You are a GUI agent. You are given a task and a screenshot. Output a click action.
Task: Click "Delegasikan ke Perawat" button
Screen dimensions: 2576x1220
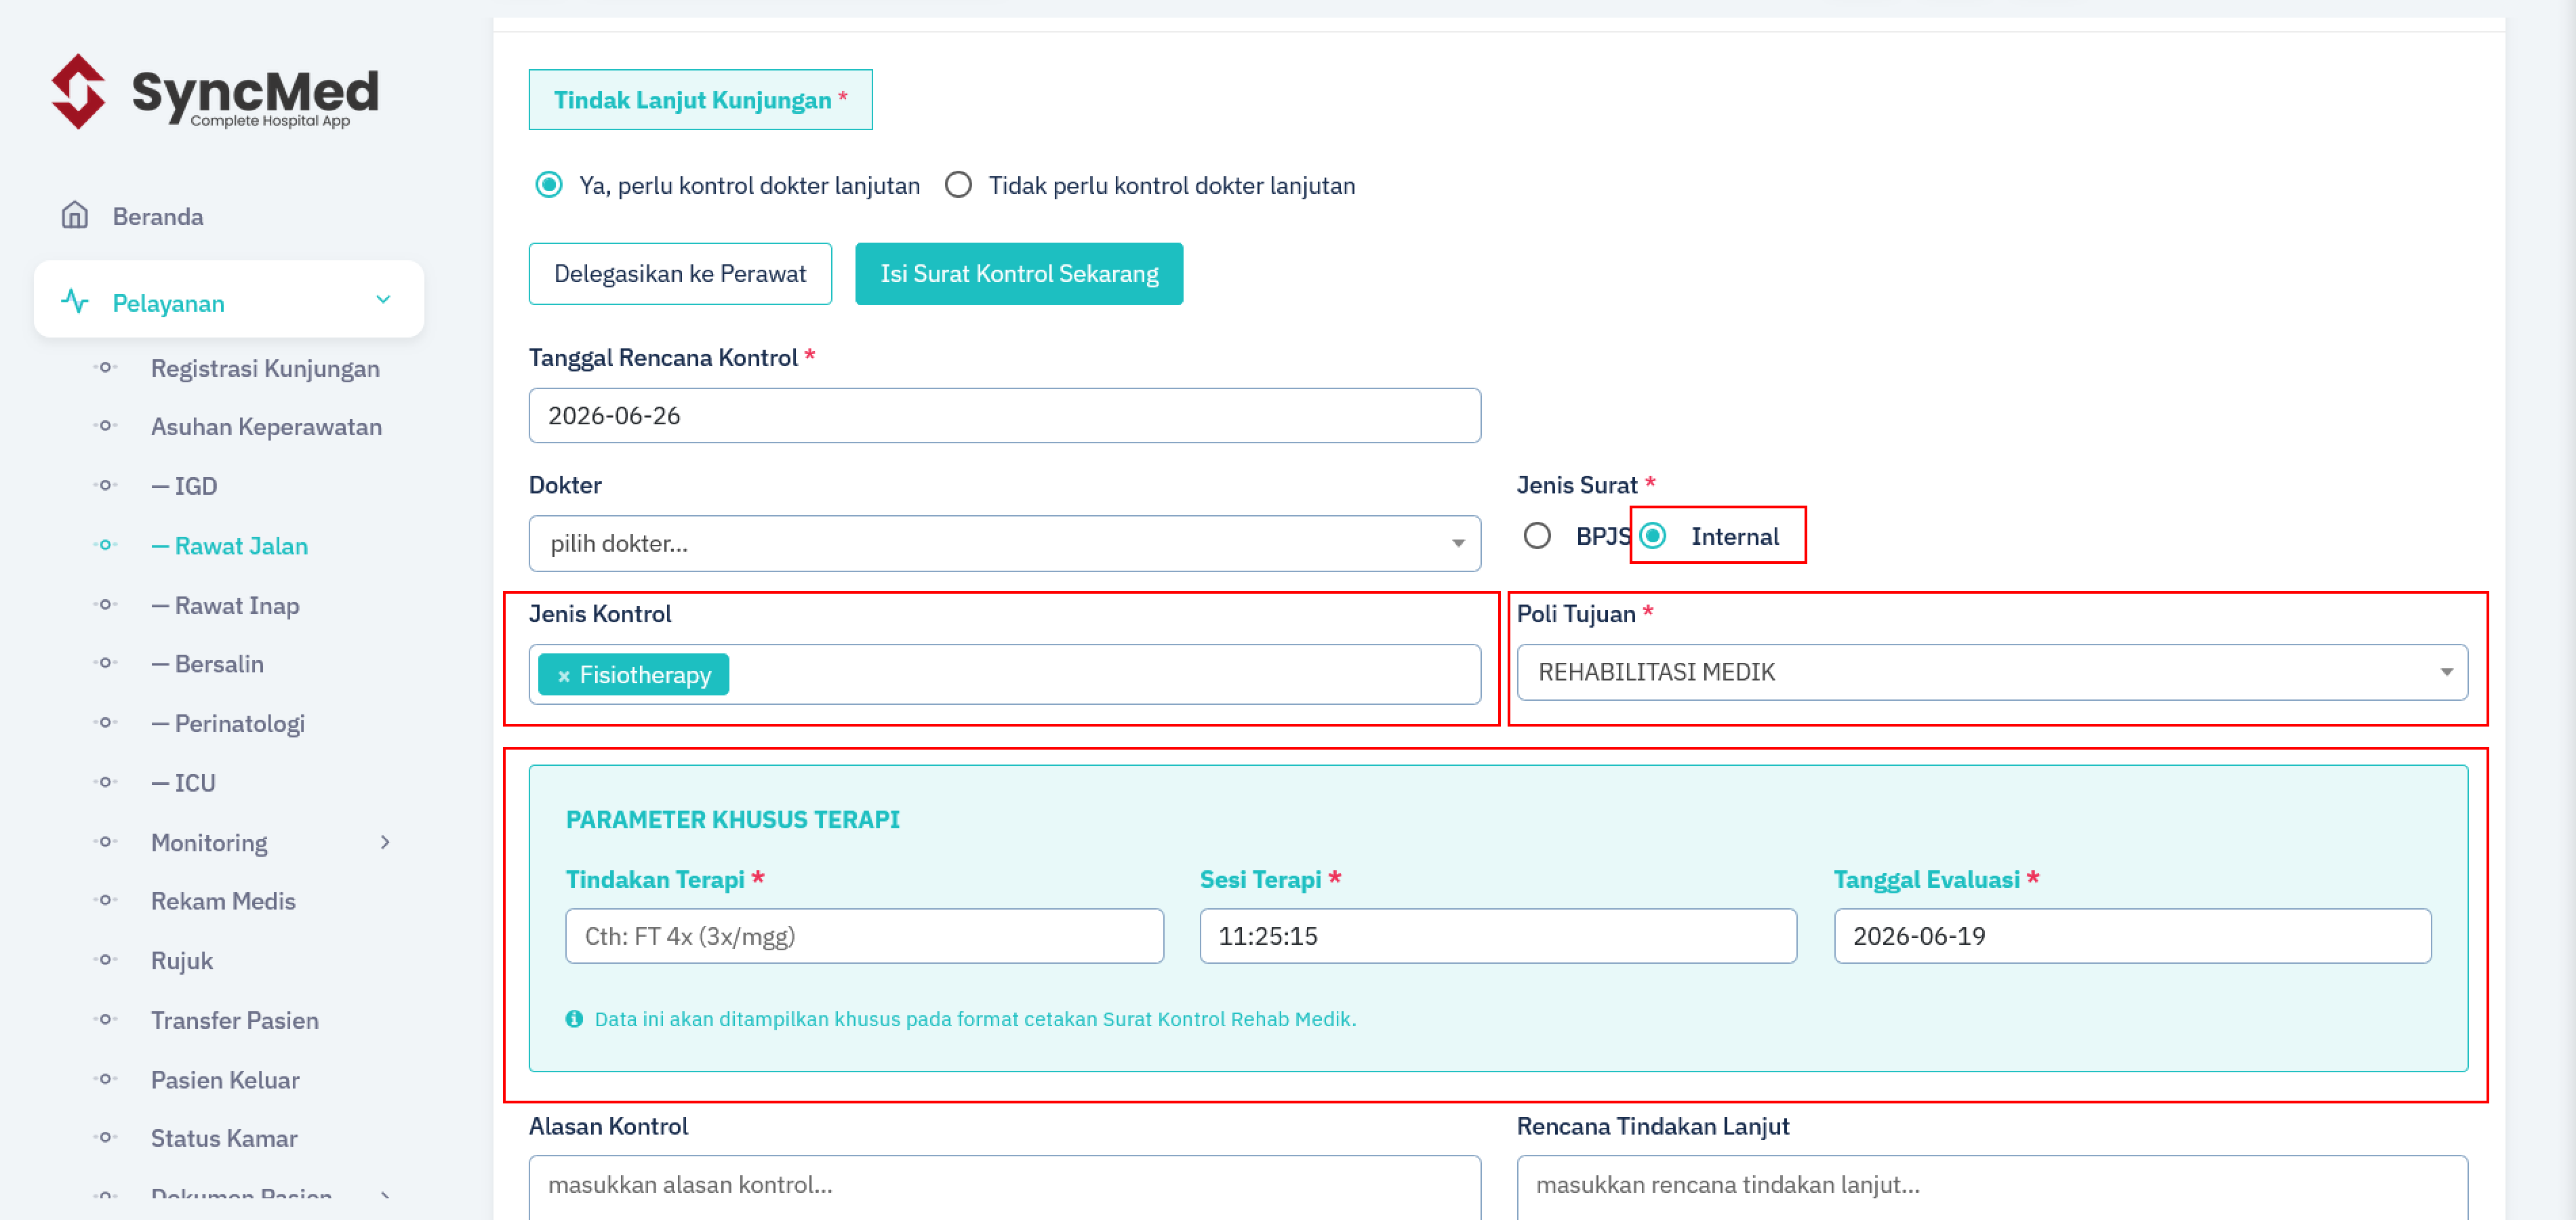click(x=680, y=274)
